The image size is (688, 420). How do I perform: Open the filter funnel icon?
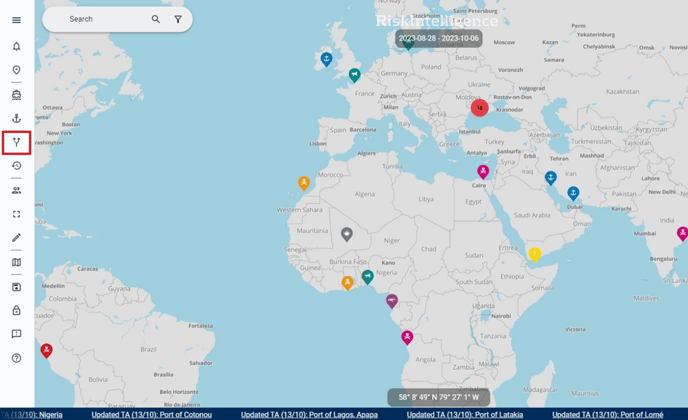[178, 19]
